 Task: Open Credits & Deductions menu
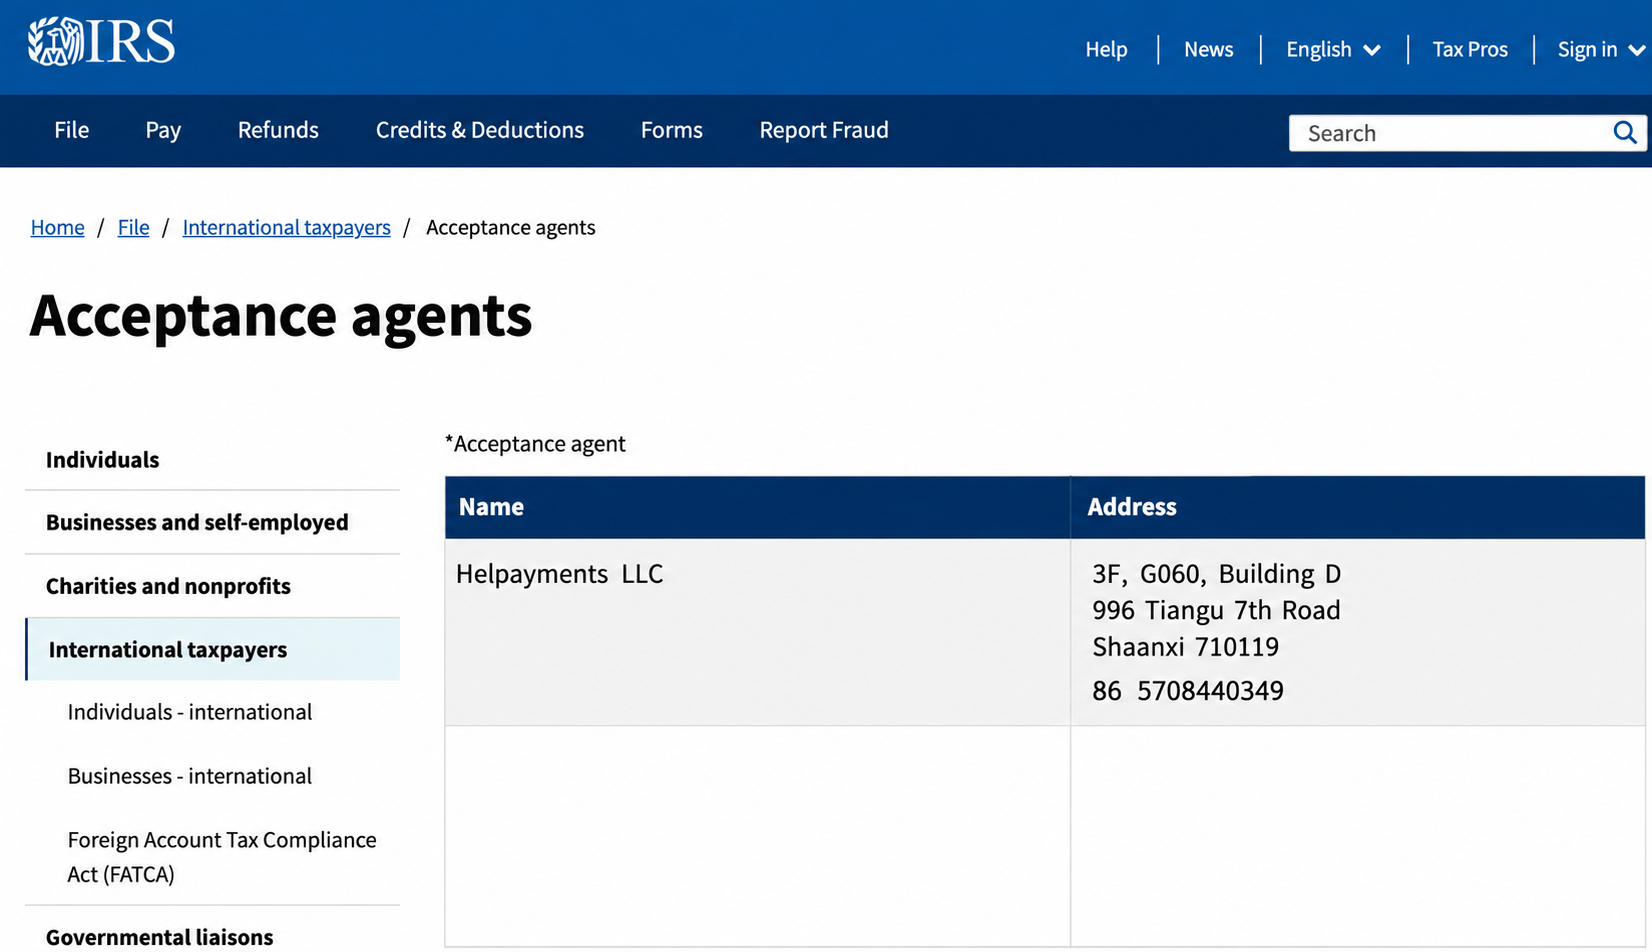[479, 130]
